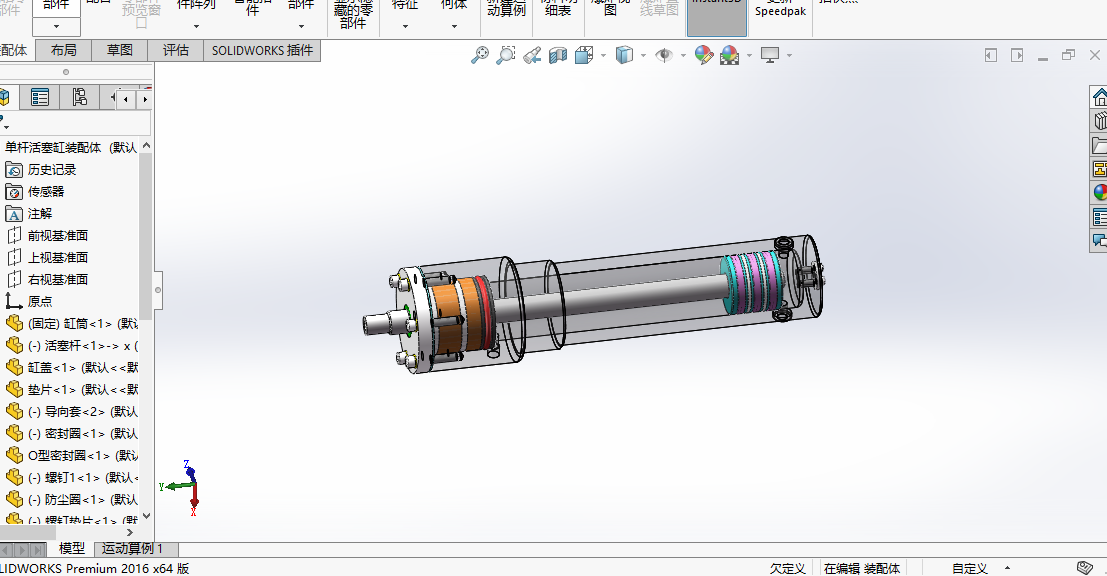Click the Previous View icon

pyautogui.click(x=532, y=55)
